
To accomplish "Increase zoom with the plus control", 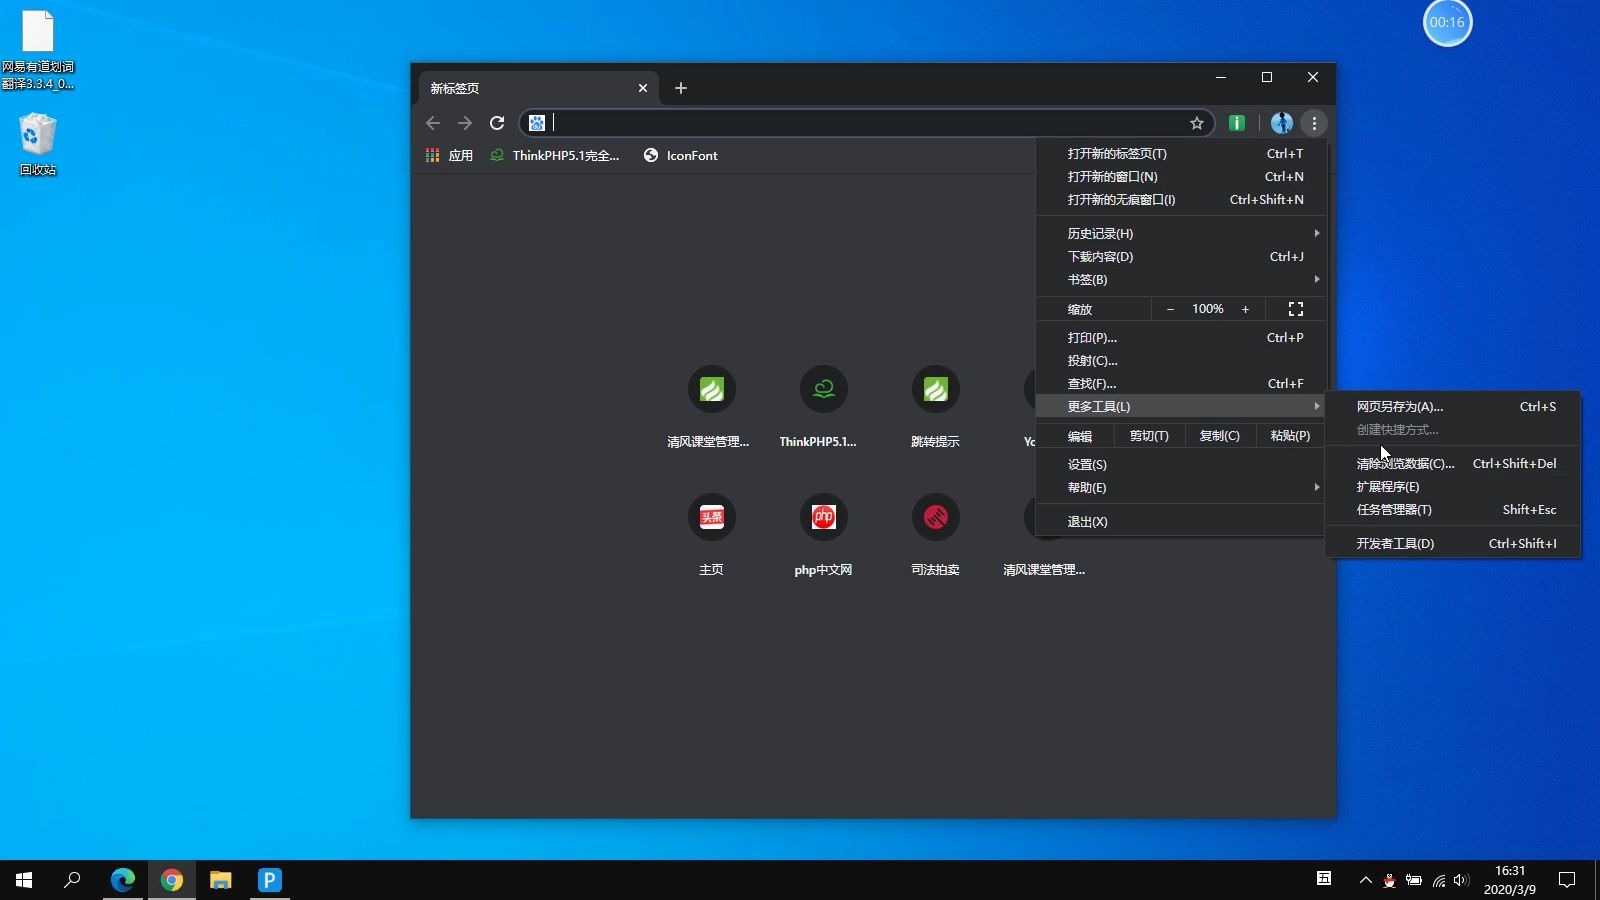I will [x=1246, y=309].
